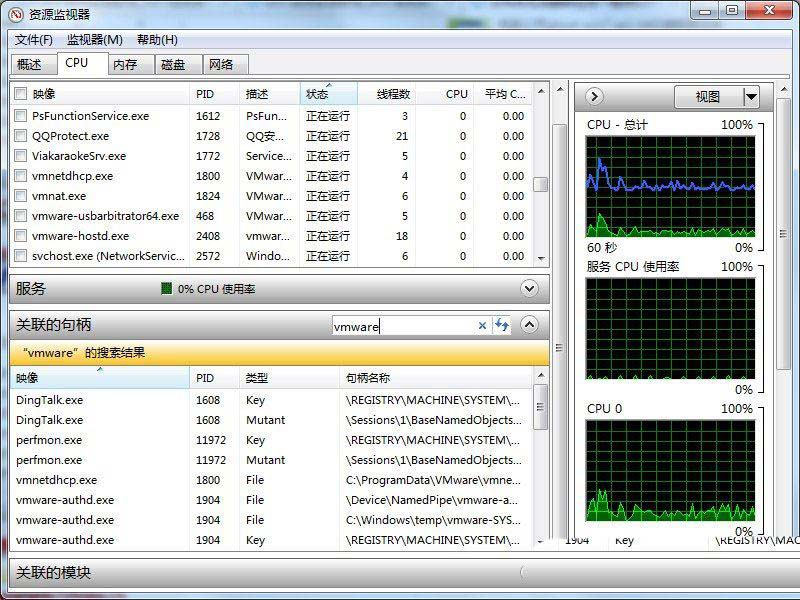Check the vmware-hostd.exe process checkbox
This screenshot has height=600, width=800.
(21, 236)
